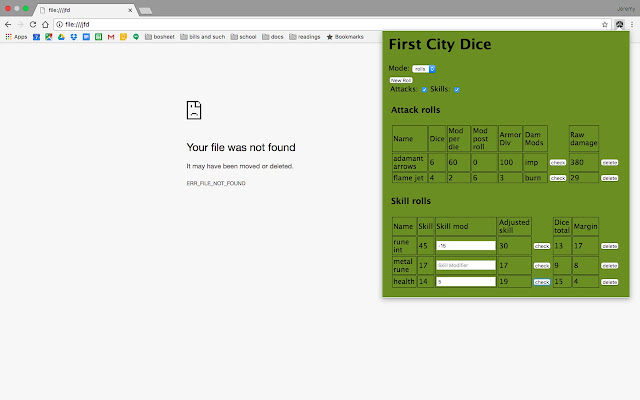
Task: Open Chrome's three-dot menu
Action: coord(632,24)
